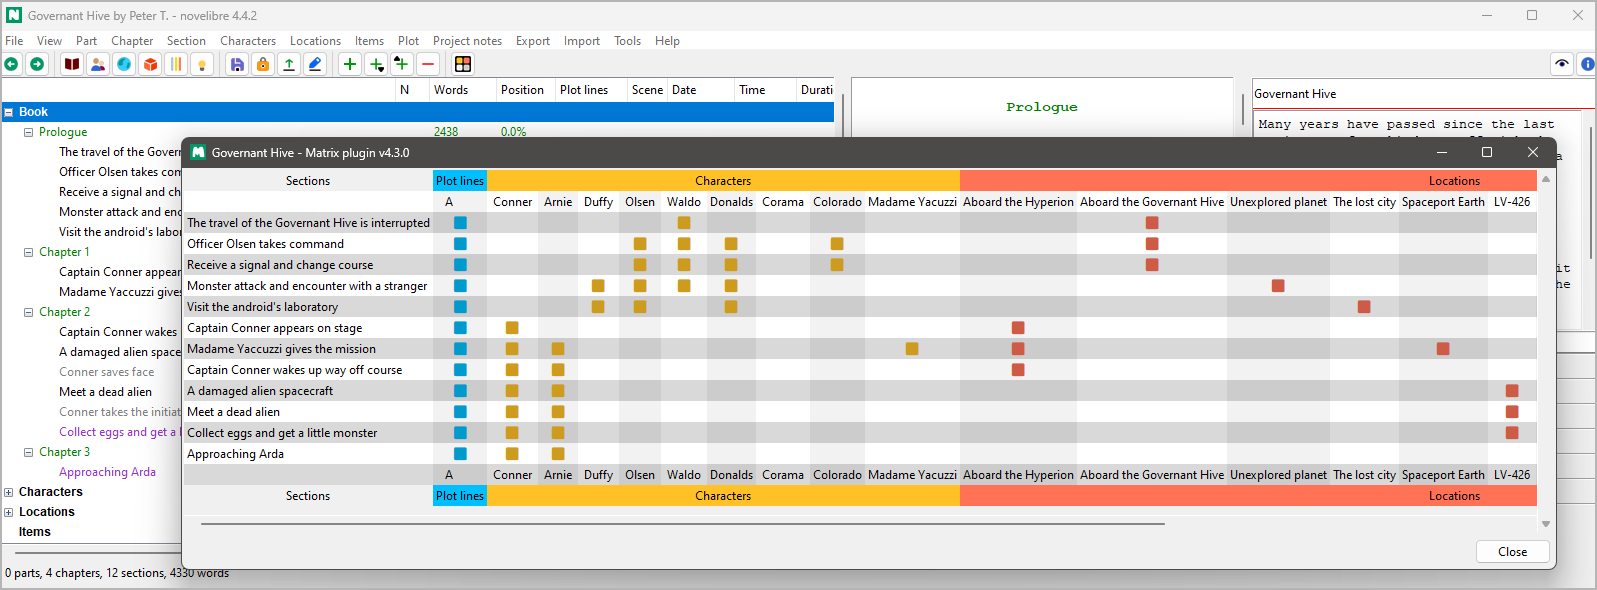
Task: Toggle Colorado in 'Receive a signal' row
Action: click(837, 265)
